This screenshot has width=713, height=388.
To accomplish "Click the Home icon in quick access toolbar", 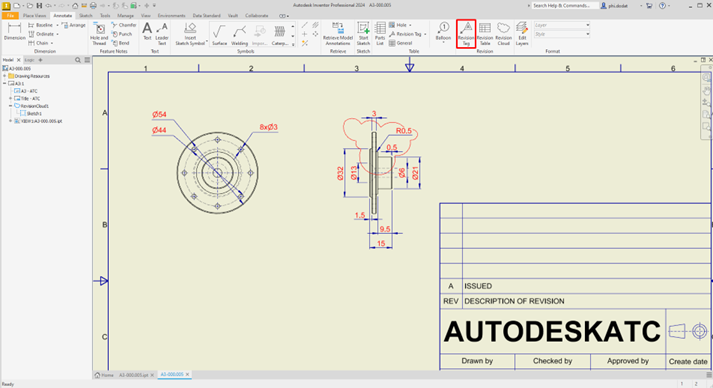I will pos(75,5).
